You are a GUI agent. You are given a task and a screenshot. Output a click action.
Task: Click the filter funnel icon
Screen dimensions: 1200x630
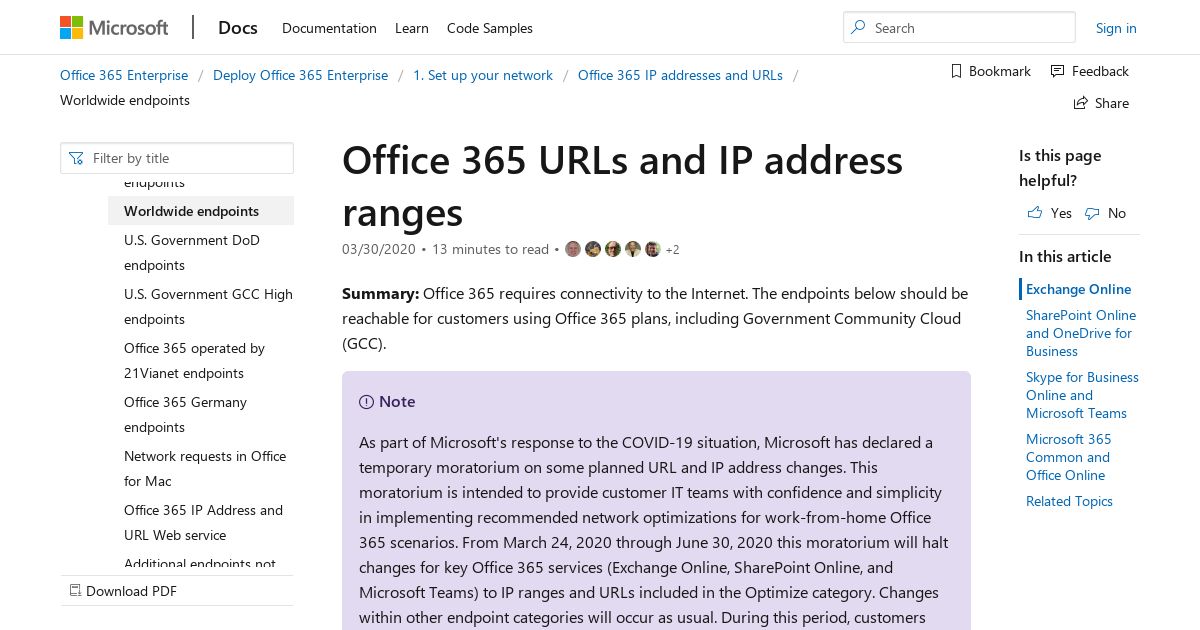77,158
